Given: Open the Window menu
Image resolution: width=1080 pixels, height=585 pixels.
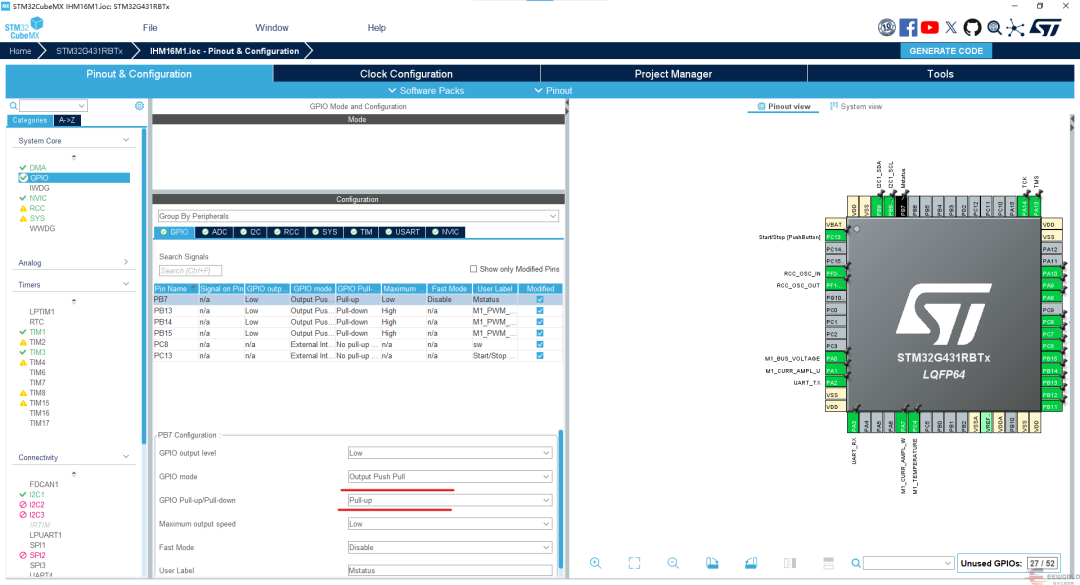Looking at the screenshot, I should pyautogui.click(x=272, y=28).
